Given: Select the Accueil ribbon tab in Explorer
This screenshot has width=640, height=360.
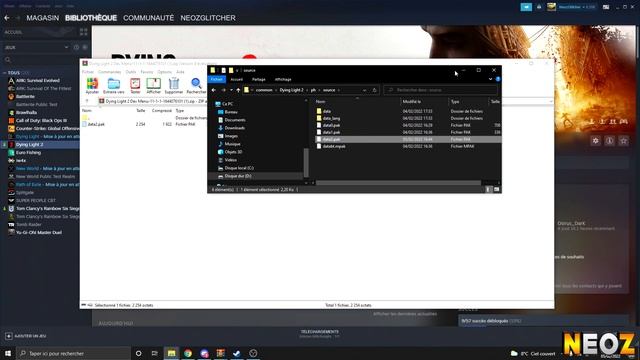Looking at the screenshot, I should [x=237, y=79].
